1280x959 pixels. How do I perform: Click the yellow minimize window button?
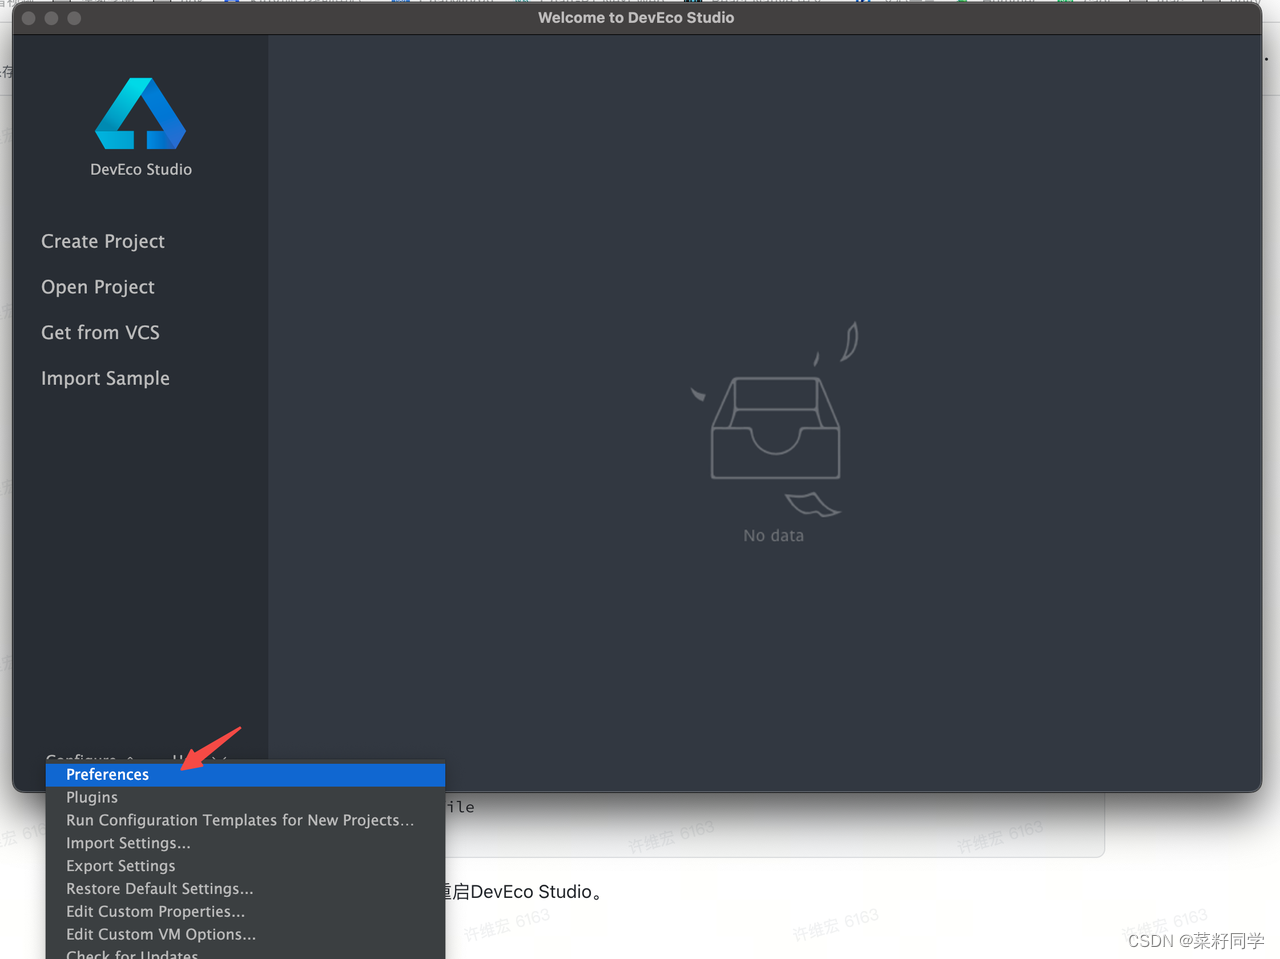[x=51, y=18]
